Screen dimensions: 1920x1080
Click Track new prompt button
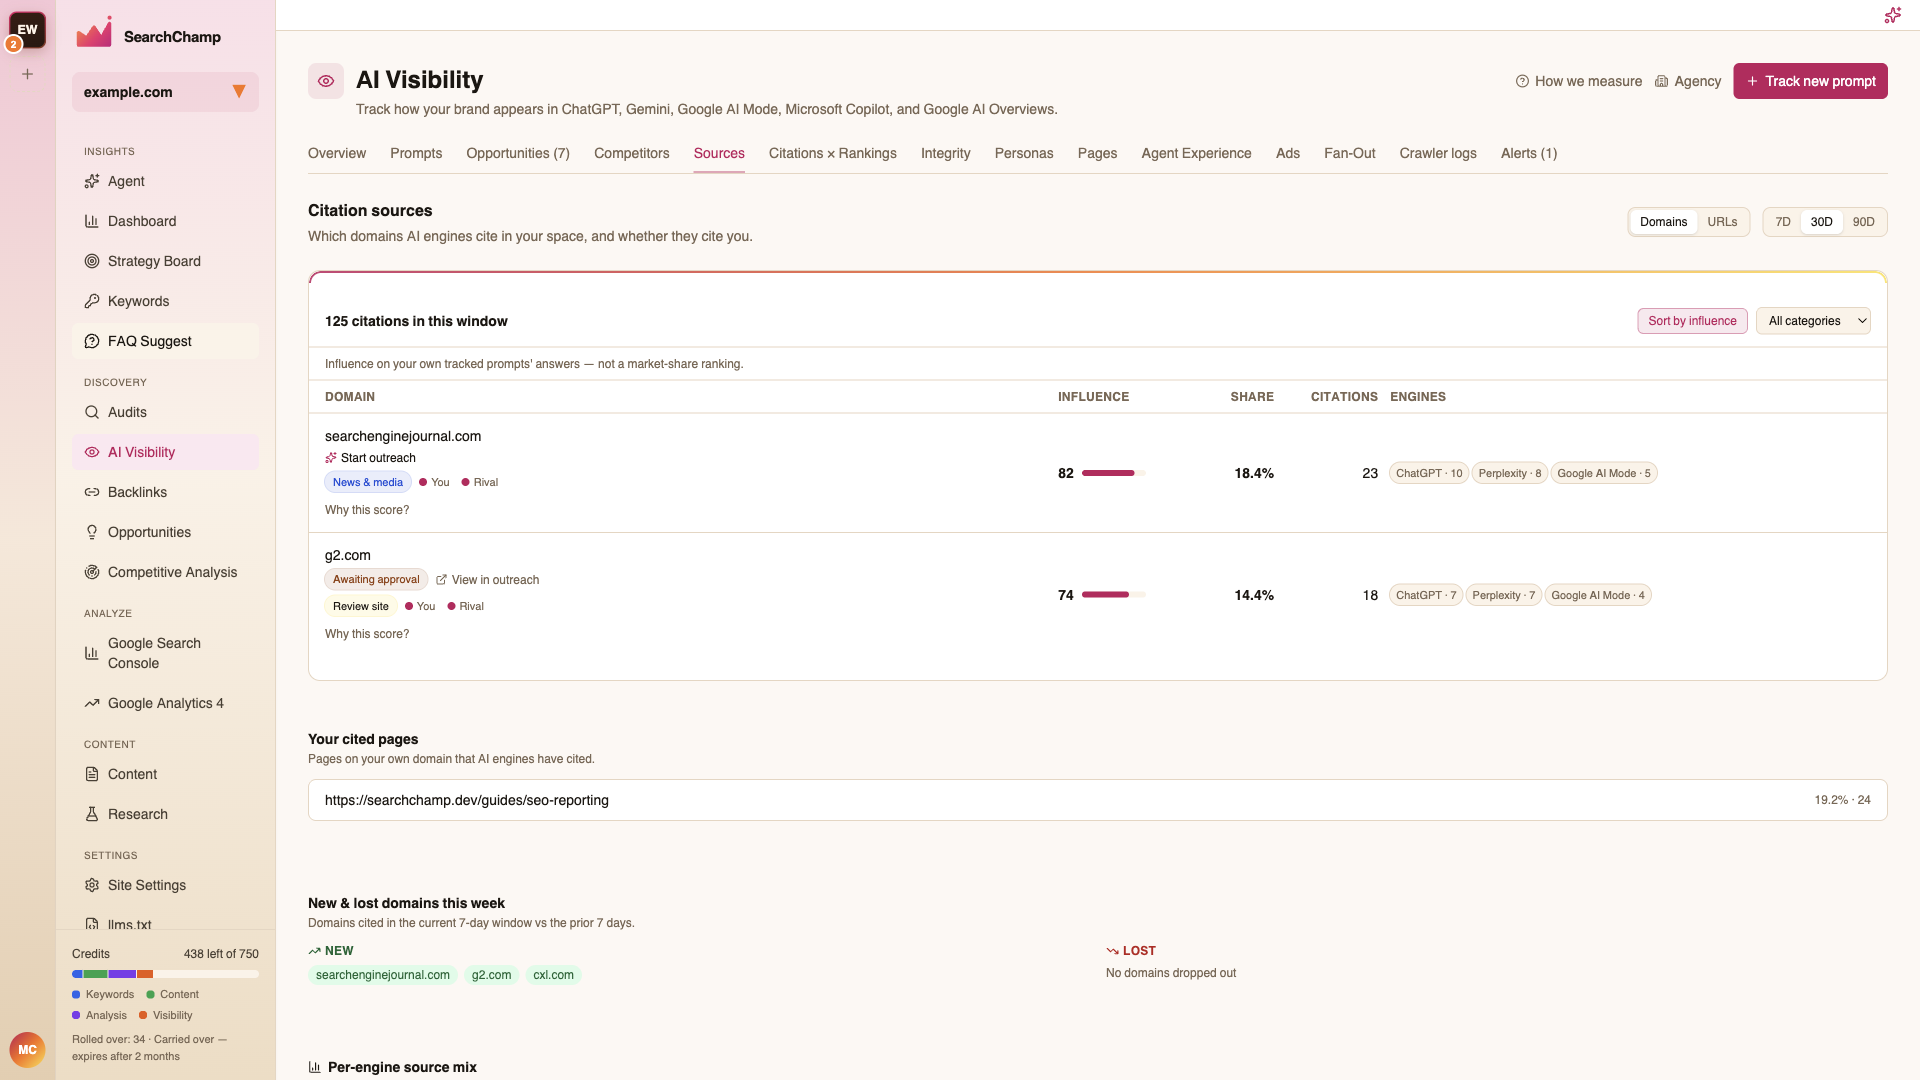[1810, 81]
